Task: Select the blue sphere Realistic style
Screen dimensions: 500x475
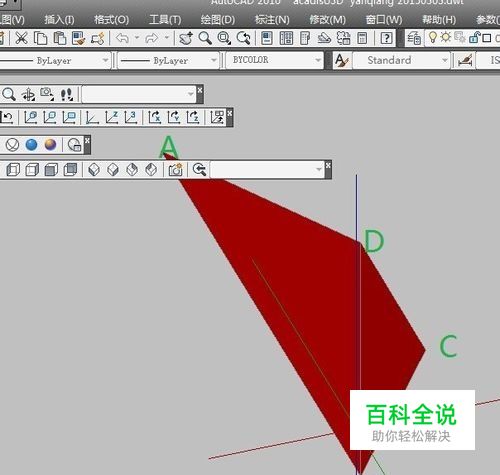Action: pyautogui.click(x=32, y=145)
